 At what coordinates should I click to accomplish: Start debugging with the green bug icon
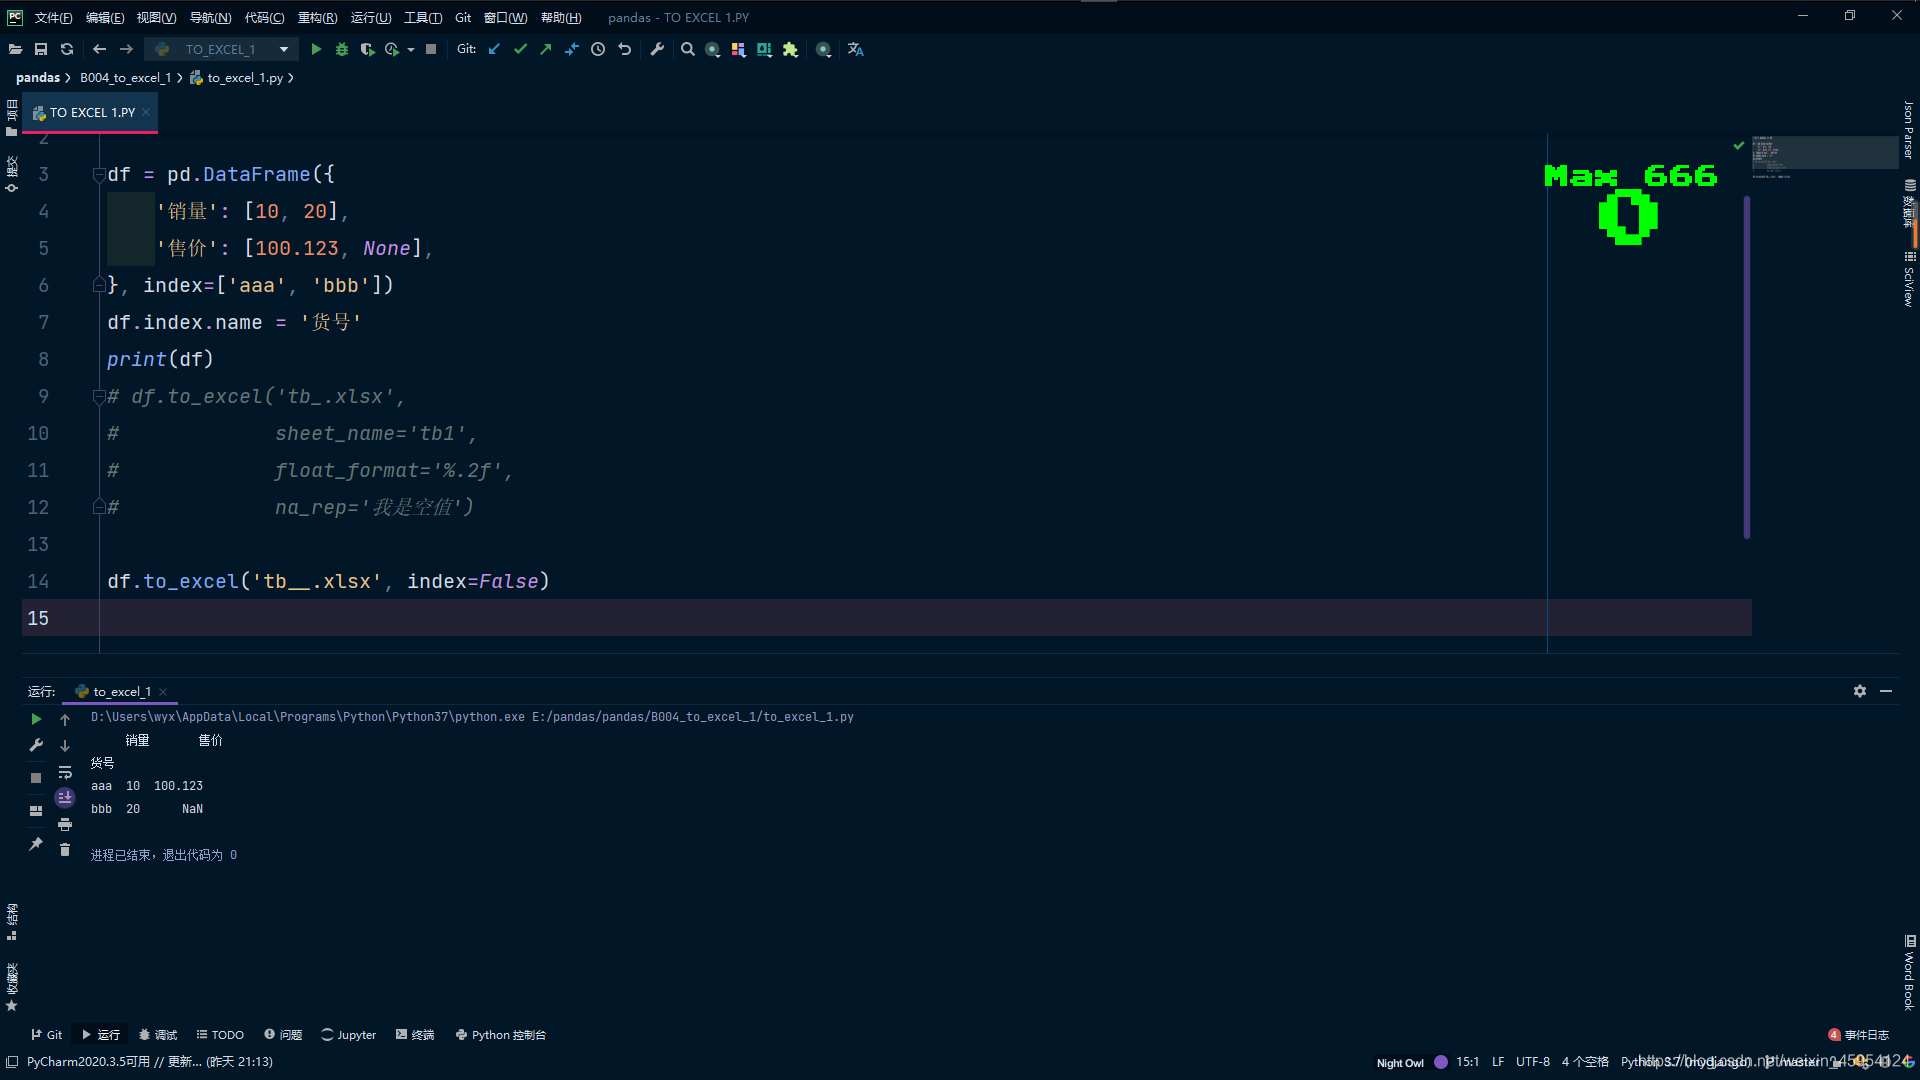click(x=342, y=49)
